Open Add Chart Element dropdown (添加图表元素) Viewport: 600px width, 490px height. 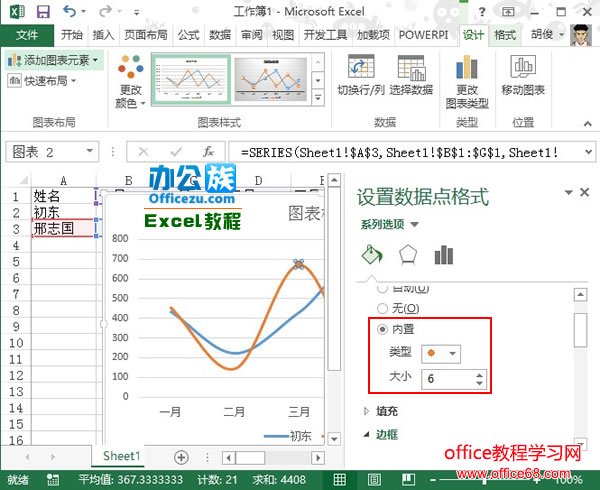(54, 60)
